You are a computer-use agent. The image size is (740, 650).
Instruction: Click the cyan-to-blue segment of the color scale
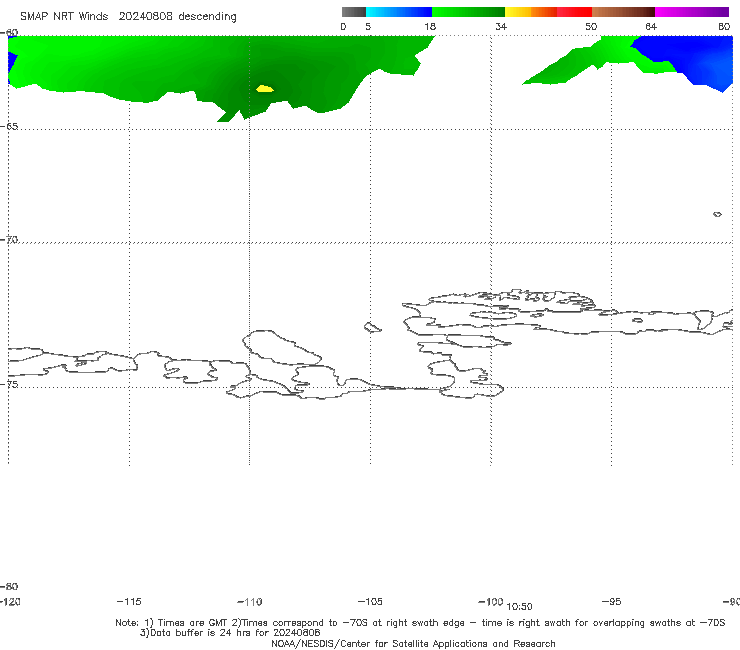tap(399, 12)
